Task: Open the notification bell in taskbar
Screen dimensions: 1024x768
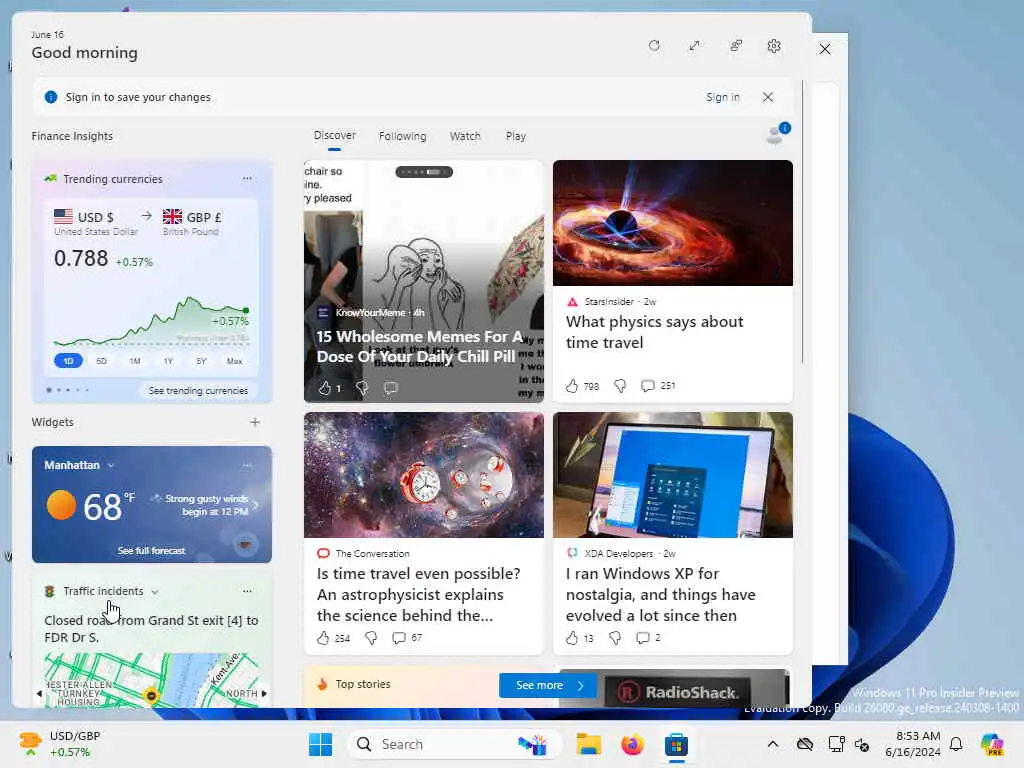Action: (x=956, y=744)
